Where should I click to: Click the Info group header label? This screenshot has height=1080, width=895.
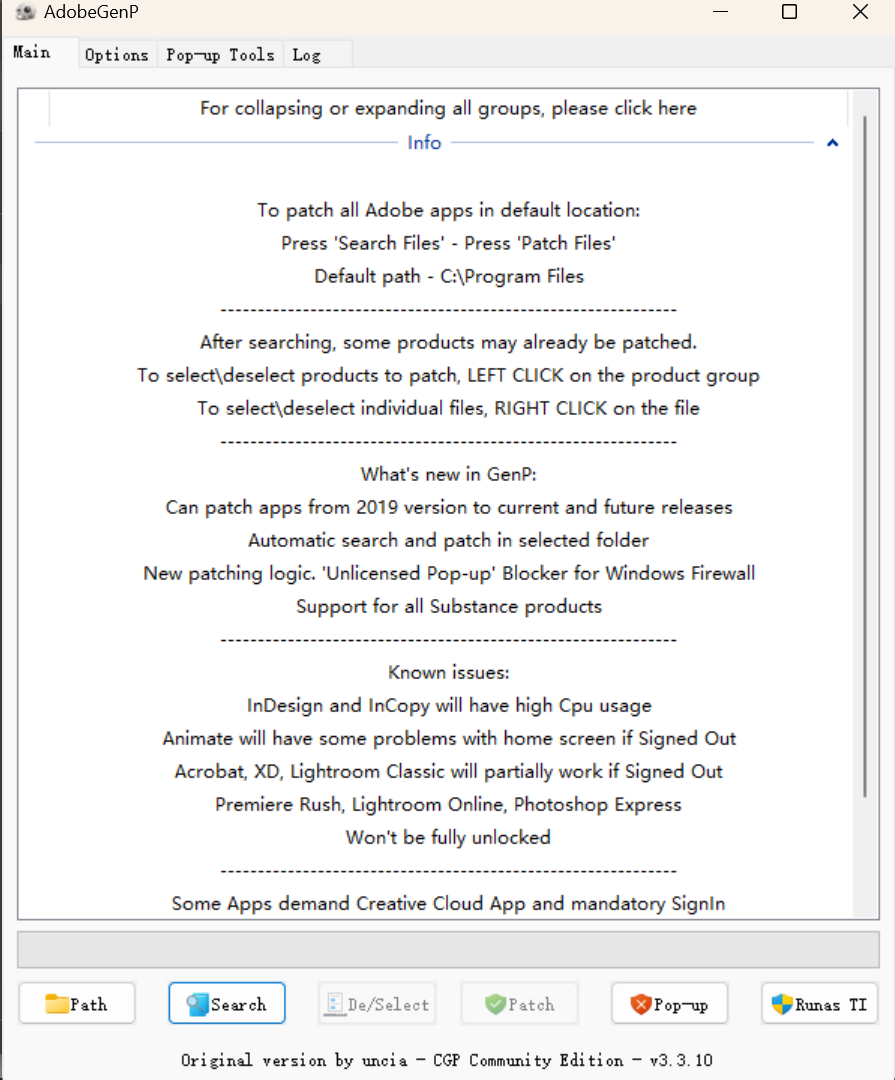(424, 143)
